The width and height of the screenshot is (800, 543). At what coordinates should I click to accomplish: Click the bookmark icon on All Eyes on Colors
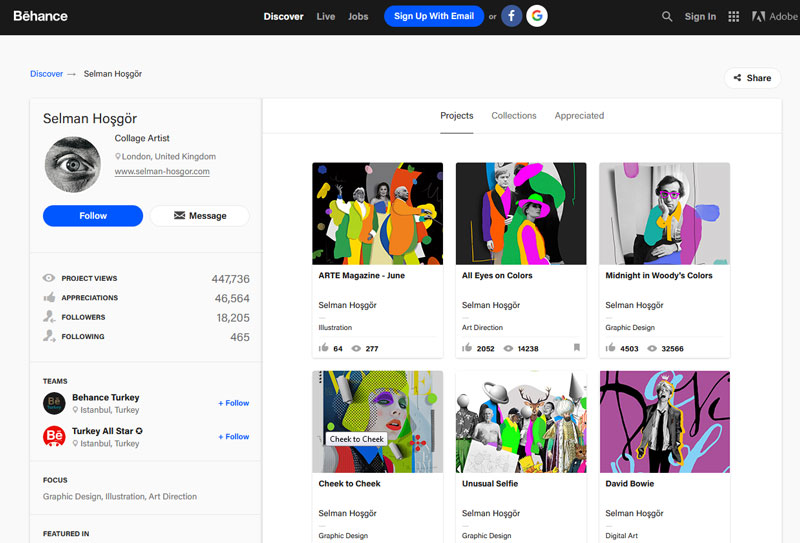pos(577,348)
